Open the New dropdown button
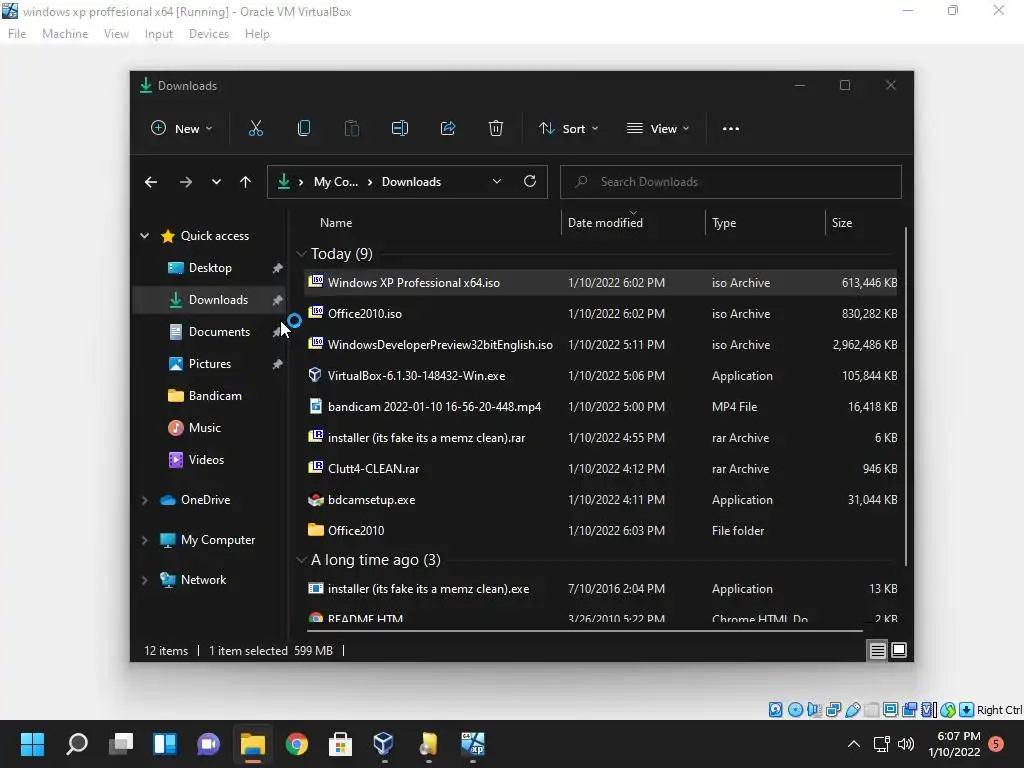Viewport: 1024px width, 768px height. [181, 129]
